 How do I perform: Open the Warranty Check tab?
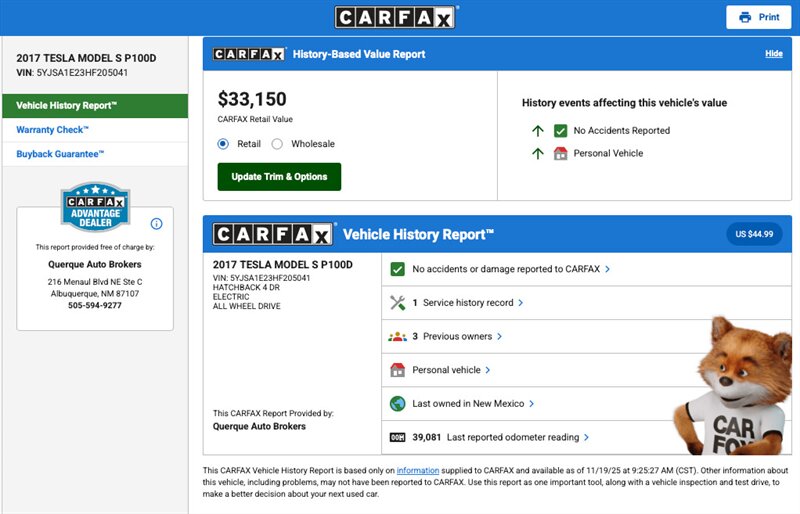pyautogui.click(x=53, y=130)
